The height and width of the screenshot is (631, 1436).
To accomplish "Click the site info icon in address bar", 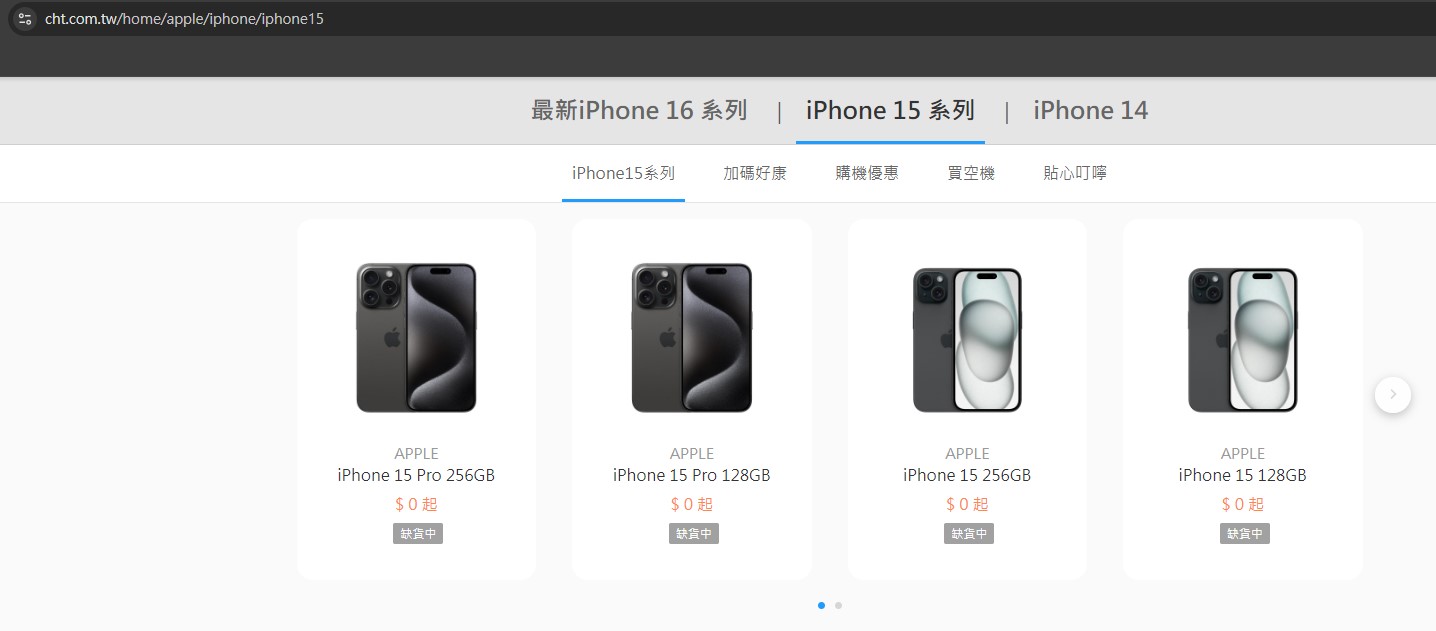I will (24, 19).
